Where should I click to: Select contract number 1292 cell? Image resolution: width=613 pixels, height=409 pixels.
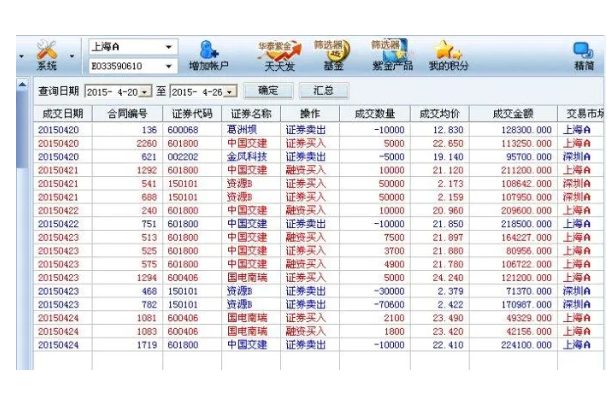127,170
